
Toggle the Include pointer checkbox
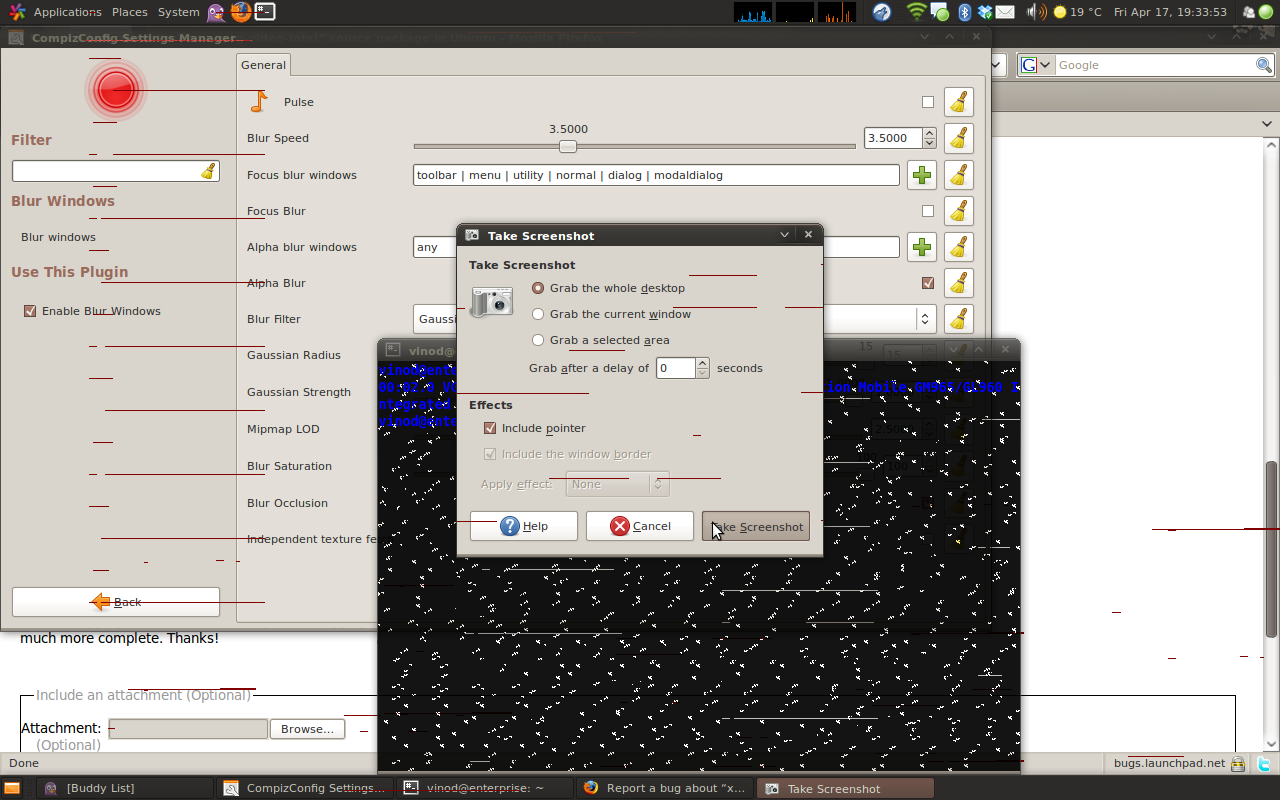(490, 428)
